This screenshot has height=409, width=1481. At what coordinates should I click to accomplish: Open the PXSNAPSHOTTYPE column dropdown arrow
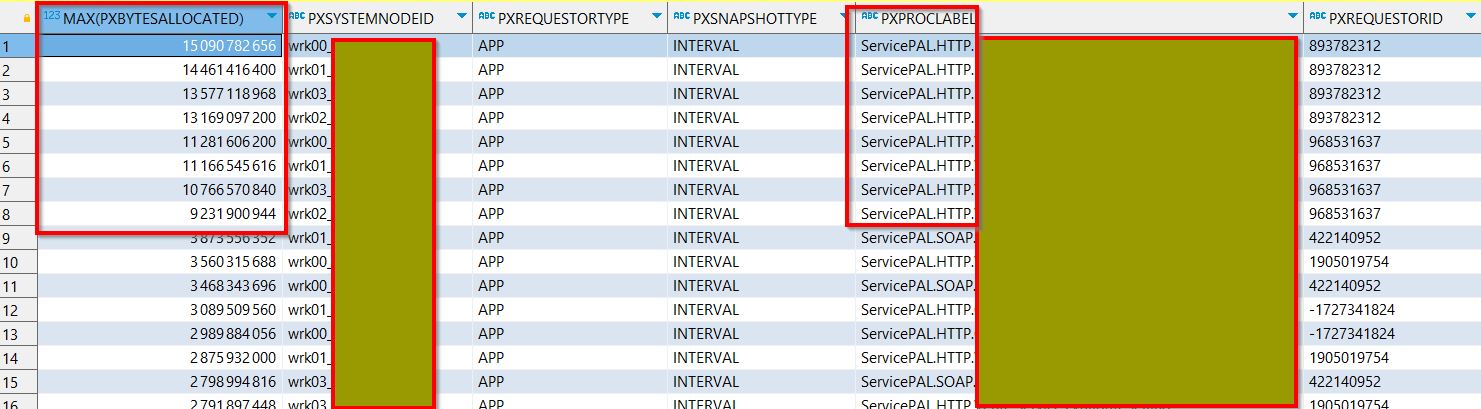click(x=843, y=18)
